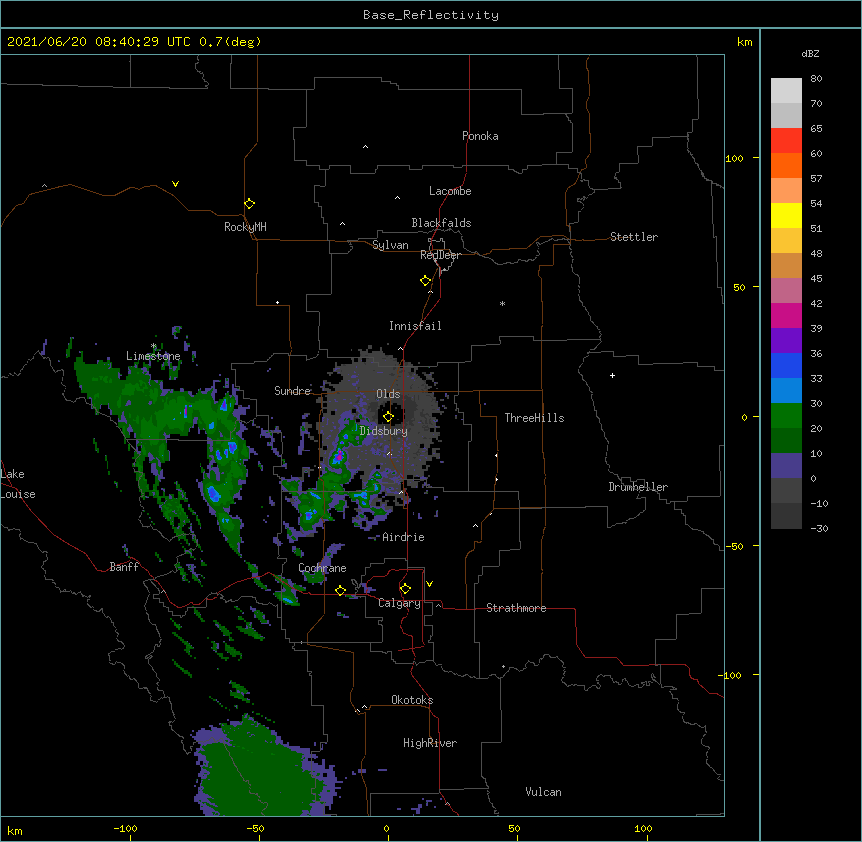Click the Vulcan town label
The height and width of the screenshot is (842, 862).
coord(543,792)
